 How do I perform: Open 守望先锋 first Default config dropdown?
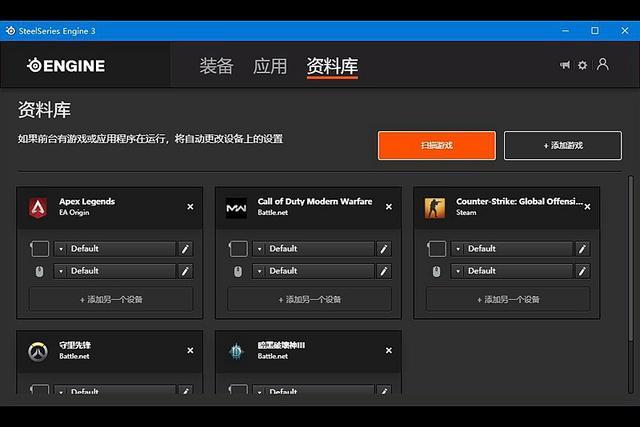point(115,390)
